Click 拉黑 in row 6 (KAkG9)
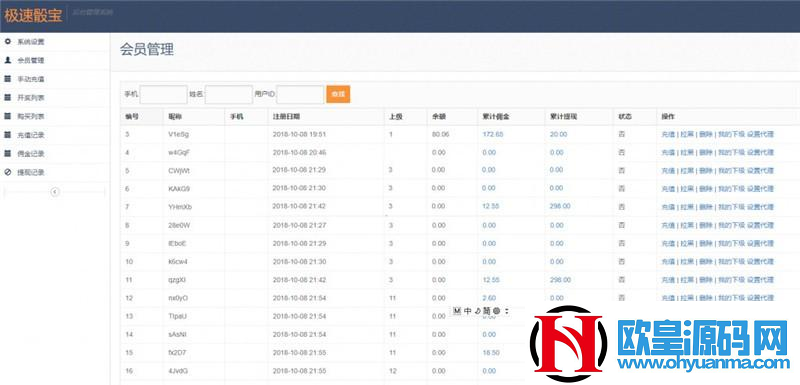This screenshot has width=800, height=385. click(x=687, y=189)
